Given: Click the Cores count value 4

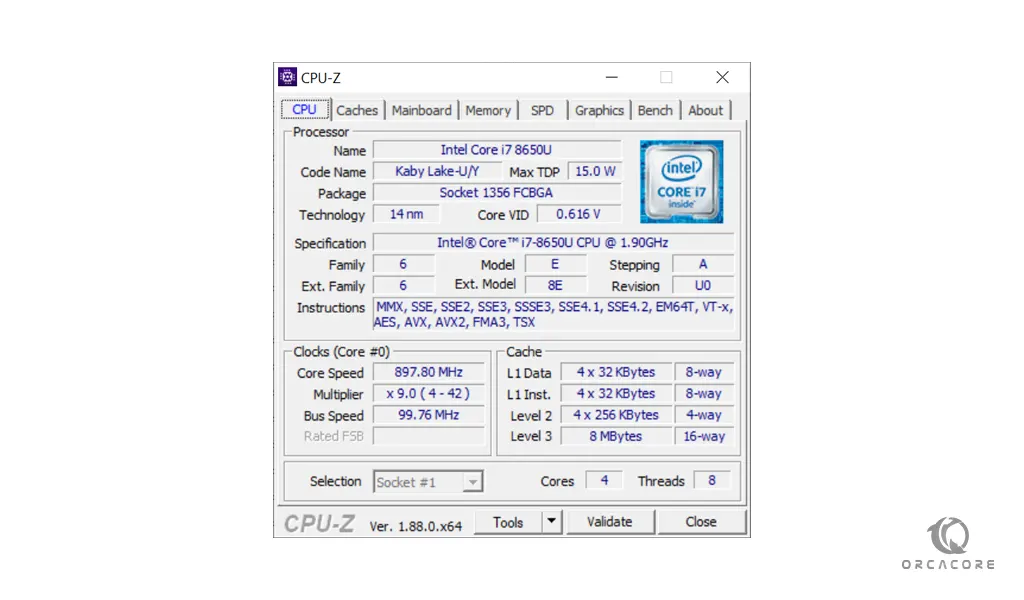Looking at the screenshot, I should point(604,481).
